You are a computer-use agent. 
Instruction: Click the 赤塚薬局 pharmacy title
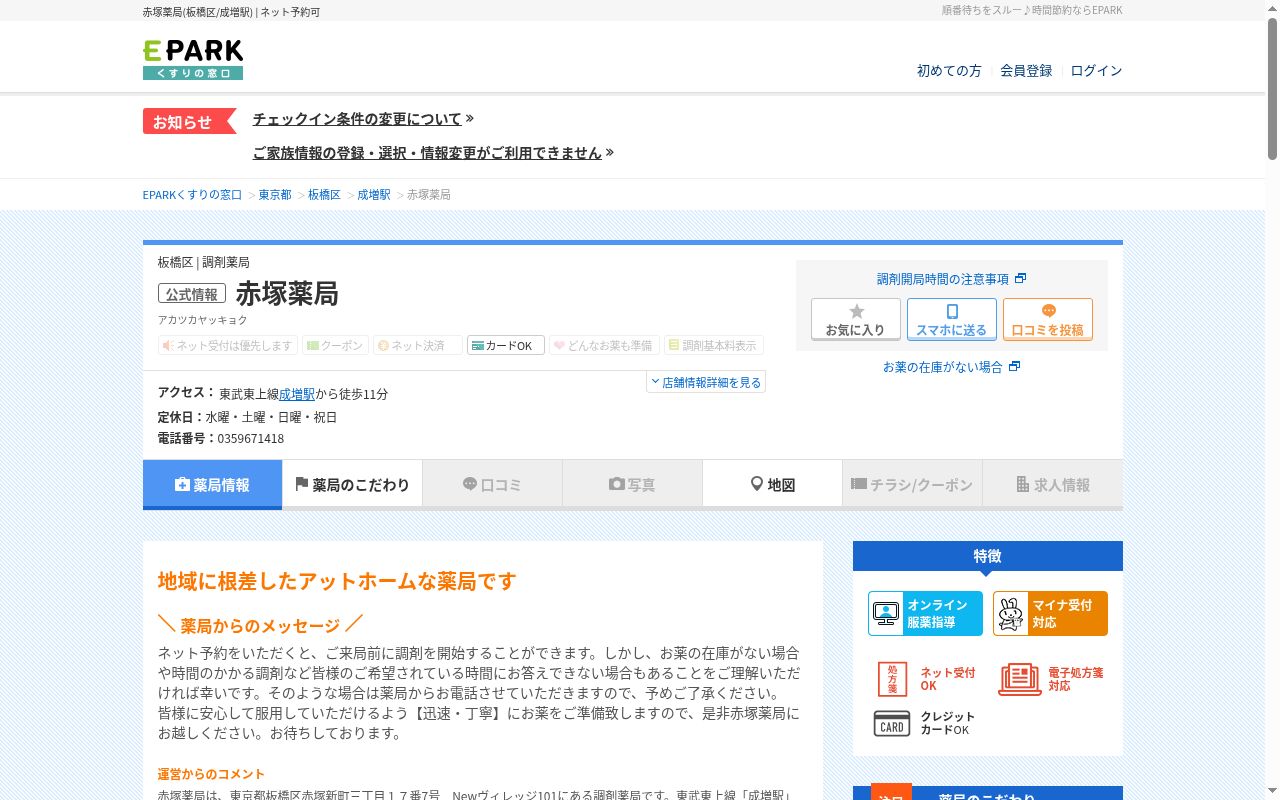coord(287,294)
